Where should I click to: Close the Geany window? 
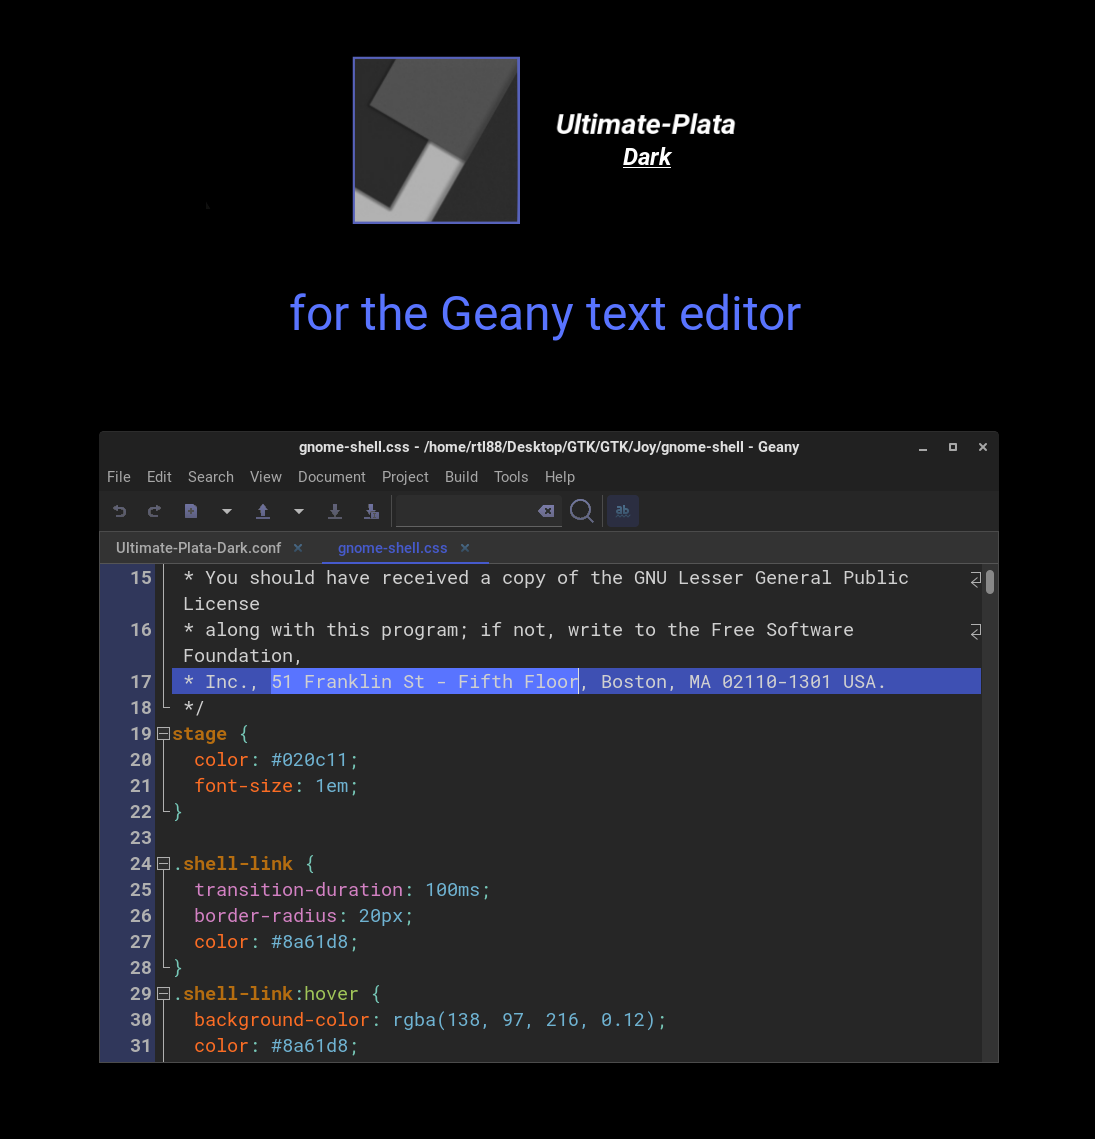coord(982,447)
